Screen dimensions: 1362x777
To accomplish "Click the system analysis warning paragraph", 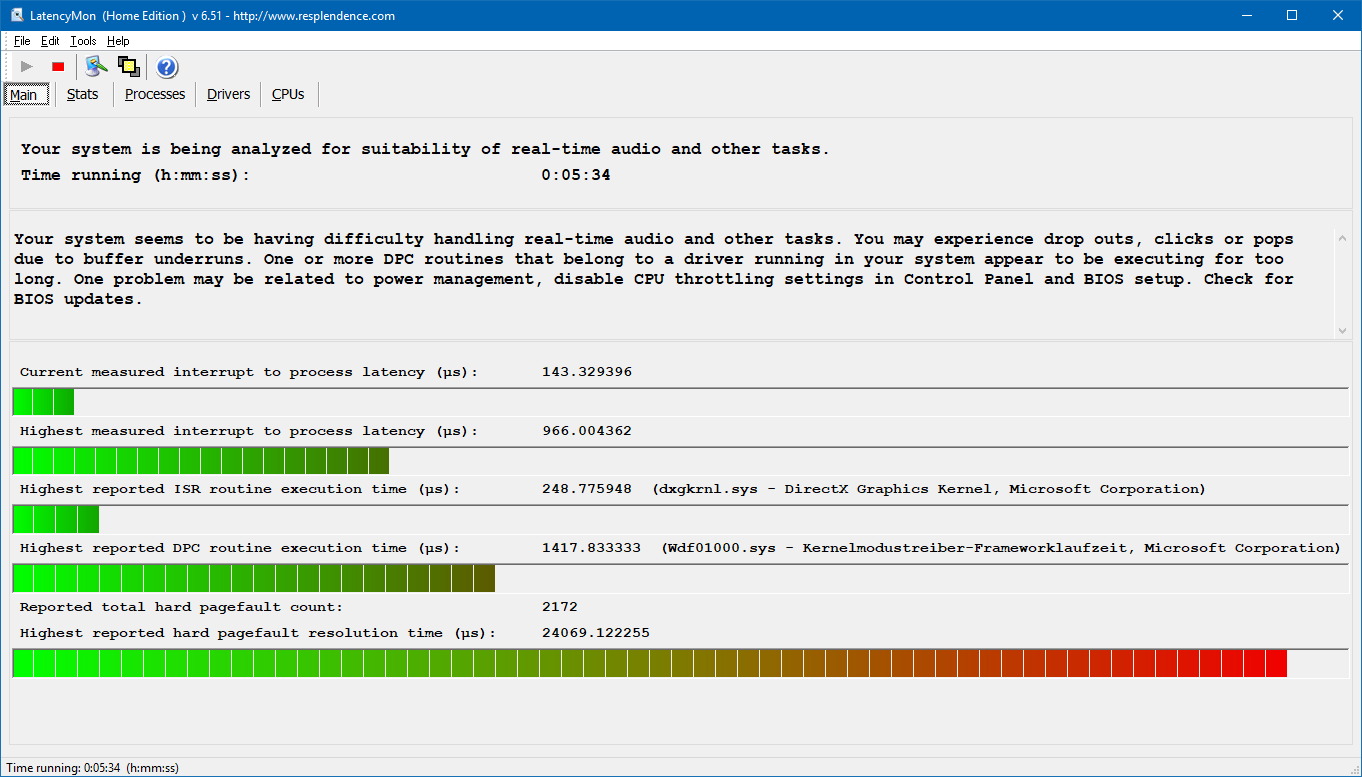I will [x=654, y=269].
